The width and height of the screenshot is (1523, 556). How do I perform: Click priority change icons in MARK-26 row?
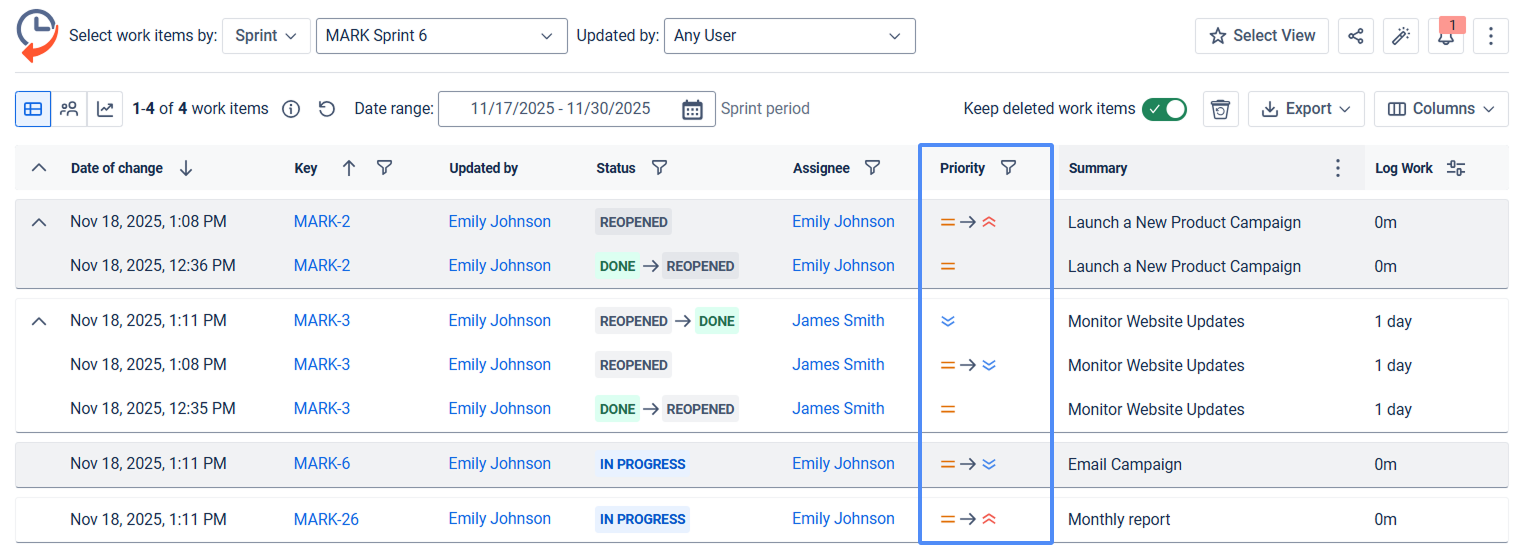(968, 519)
